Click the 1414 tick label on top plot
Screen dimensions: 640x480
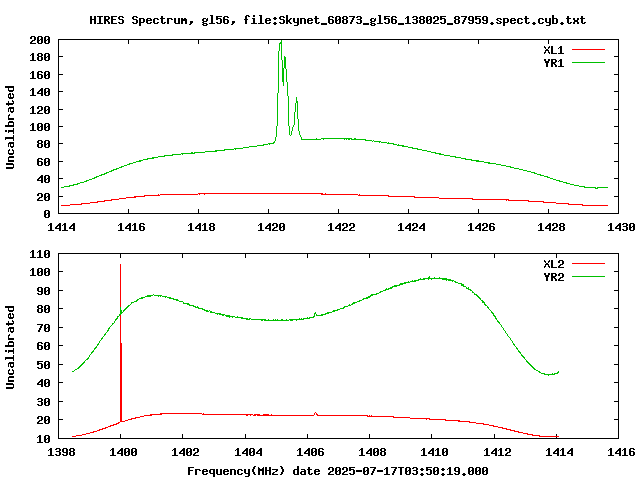coord(61,227)
